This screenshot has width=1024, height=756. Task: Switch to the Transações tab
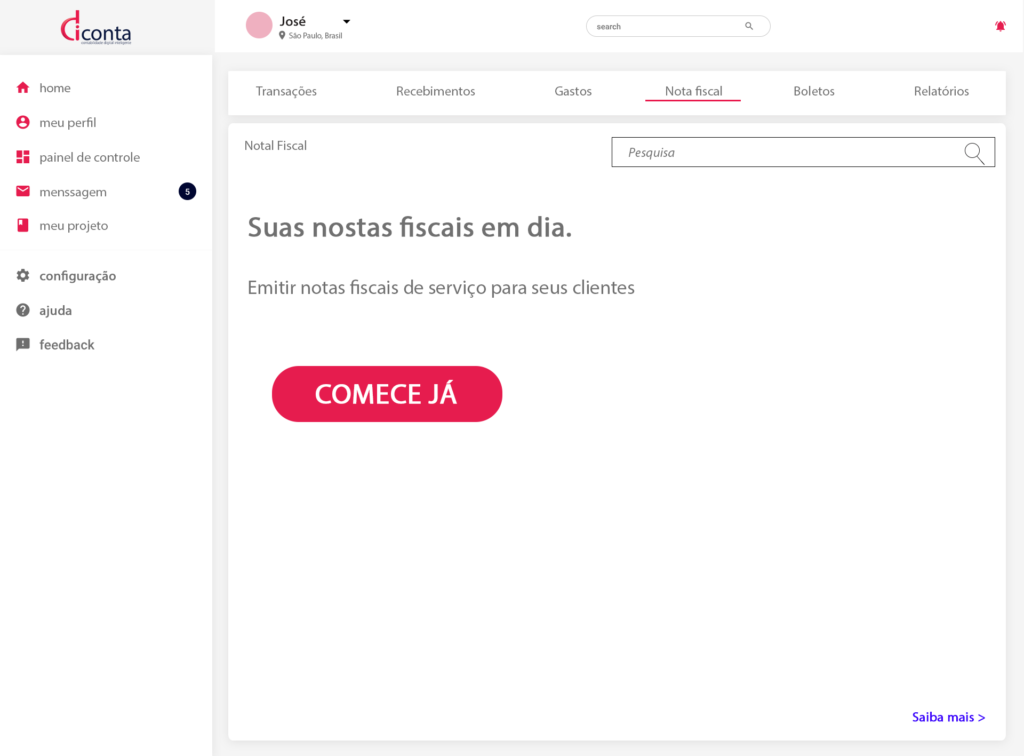click(286, 91)
